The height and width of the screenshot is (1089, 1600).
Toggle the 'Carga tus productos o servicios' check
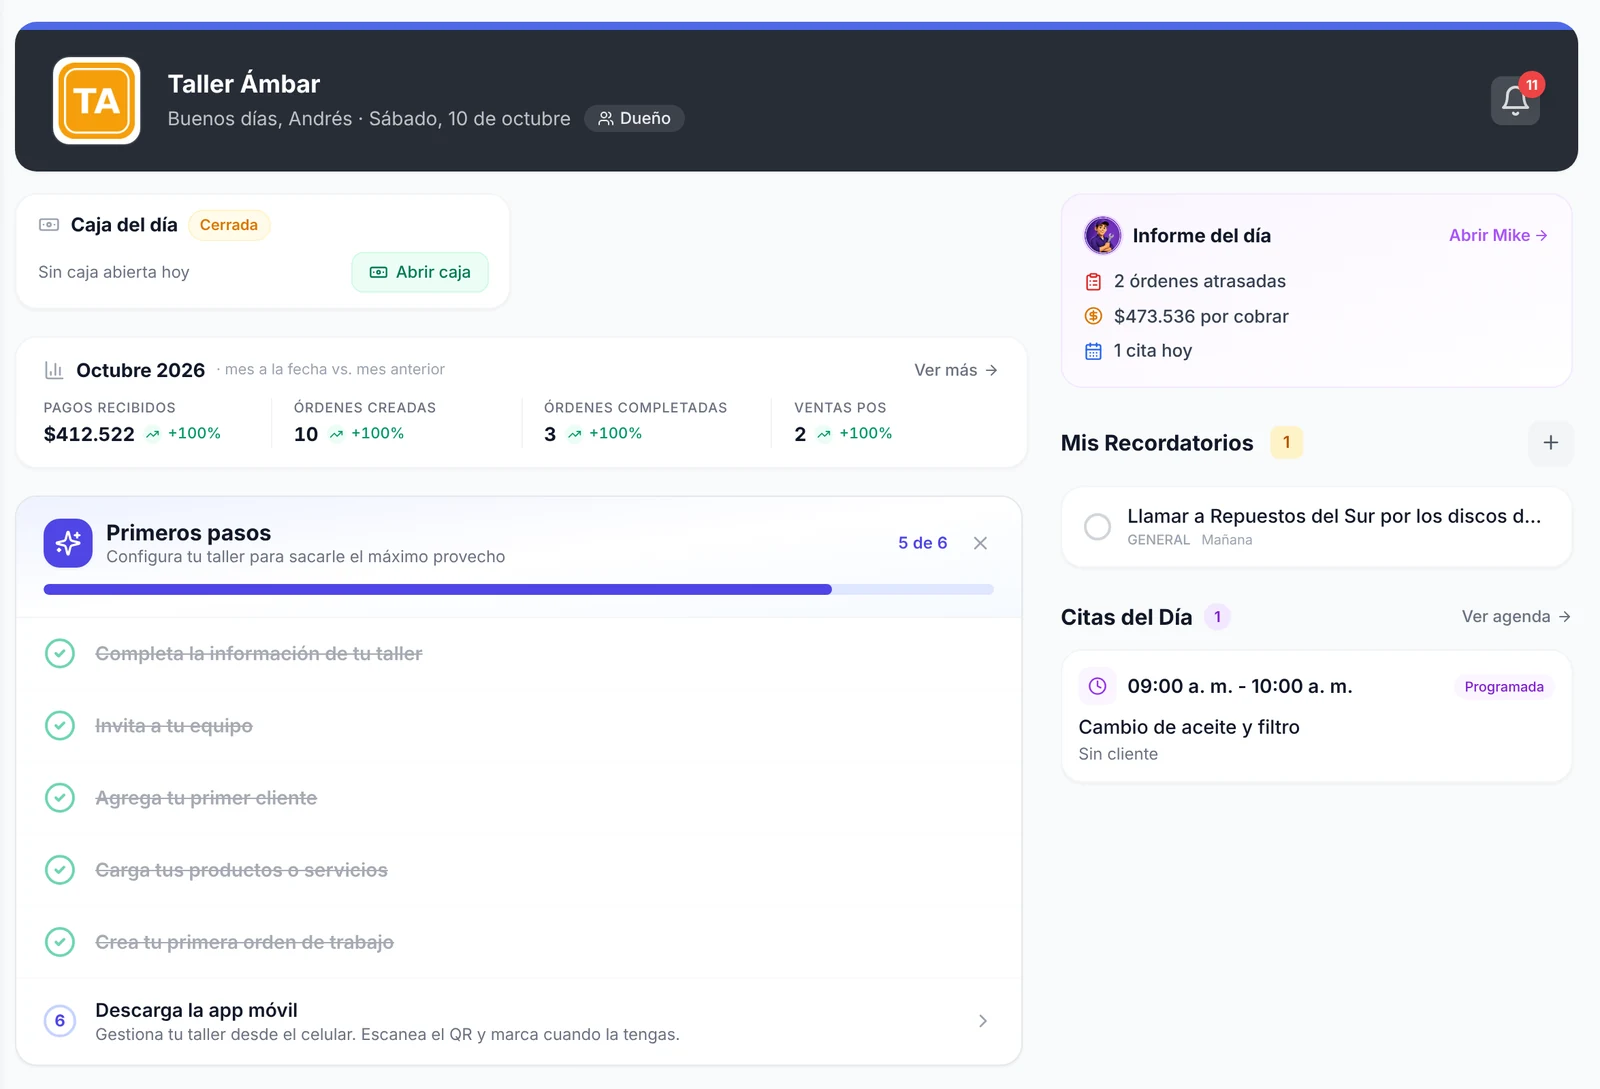click(x=60, y=870)
